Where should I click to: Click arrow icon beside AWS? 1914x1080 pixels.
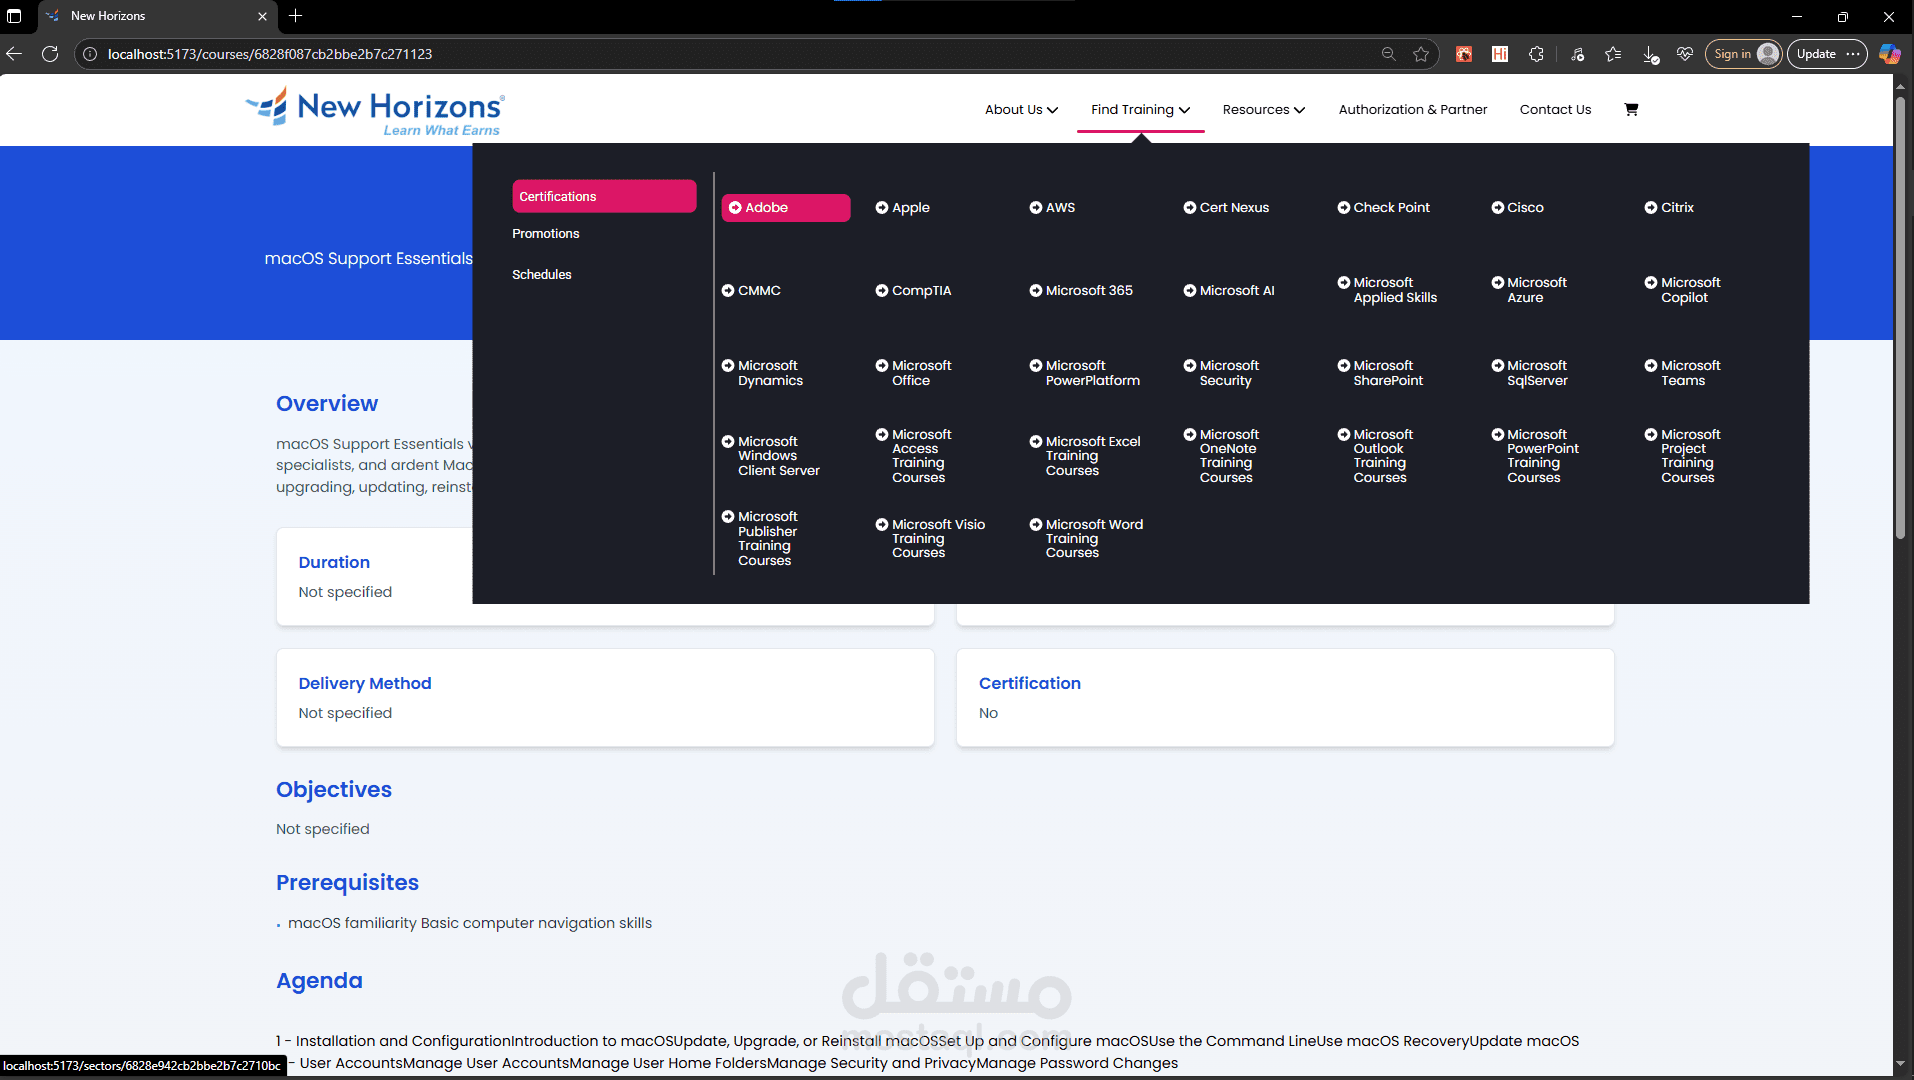[x=1036, y=208]
